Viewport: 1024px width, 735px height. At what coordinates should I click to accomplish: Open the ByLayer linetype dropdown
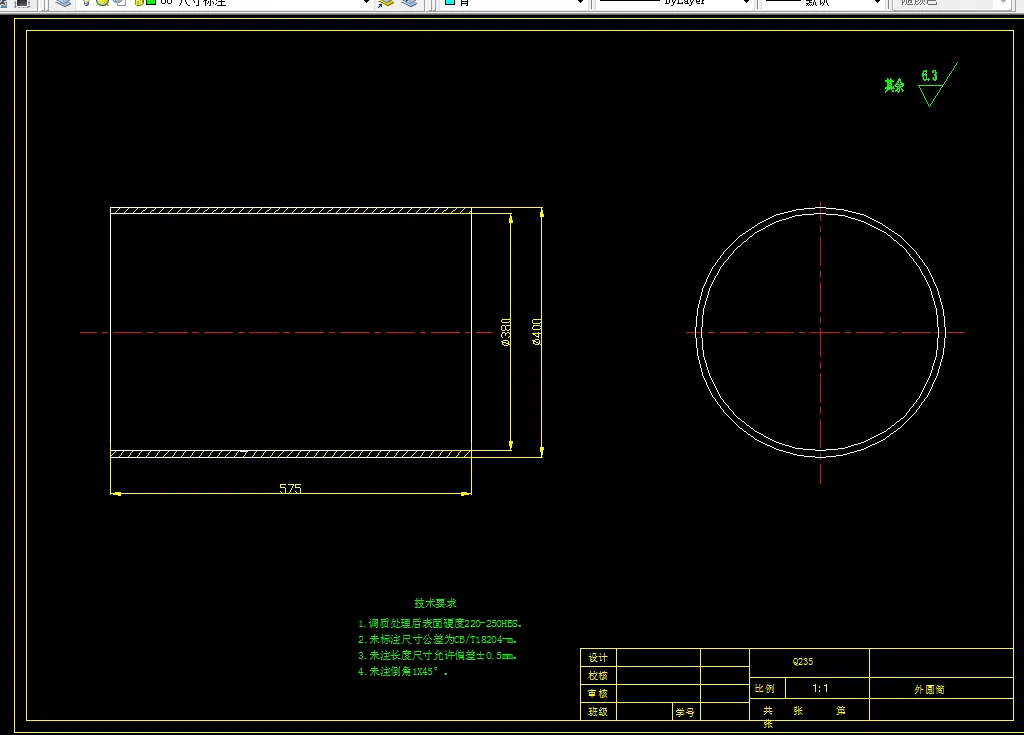[673, 3]
